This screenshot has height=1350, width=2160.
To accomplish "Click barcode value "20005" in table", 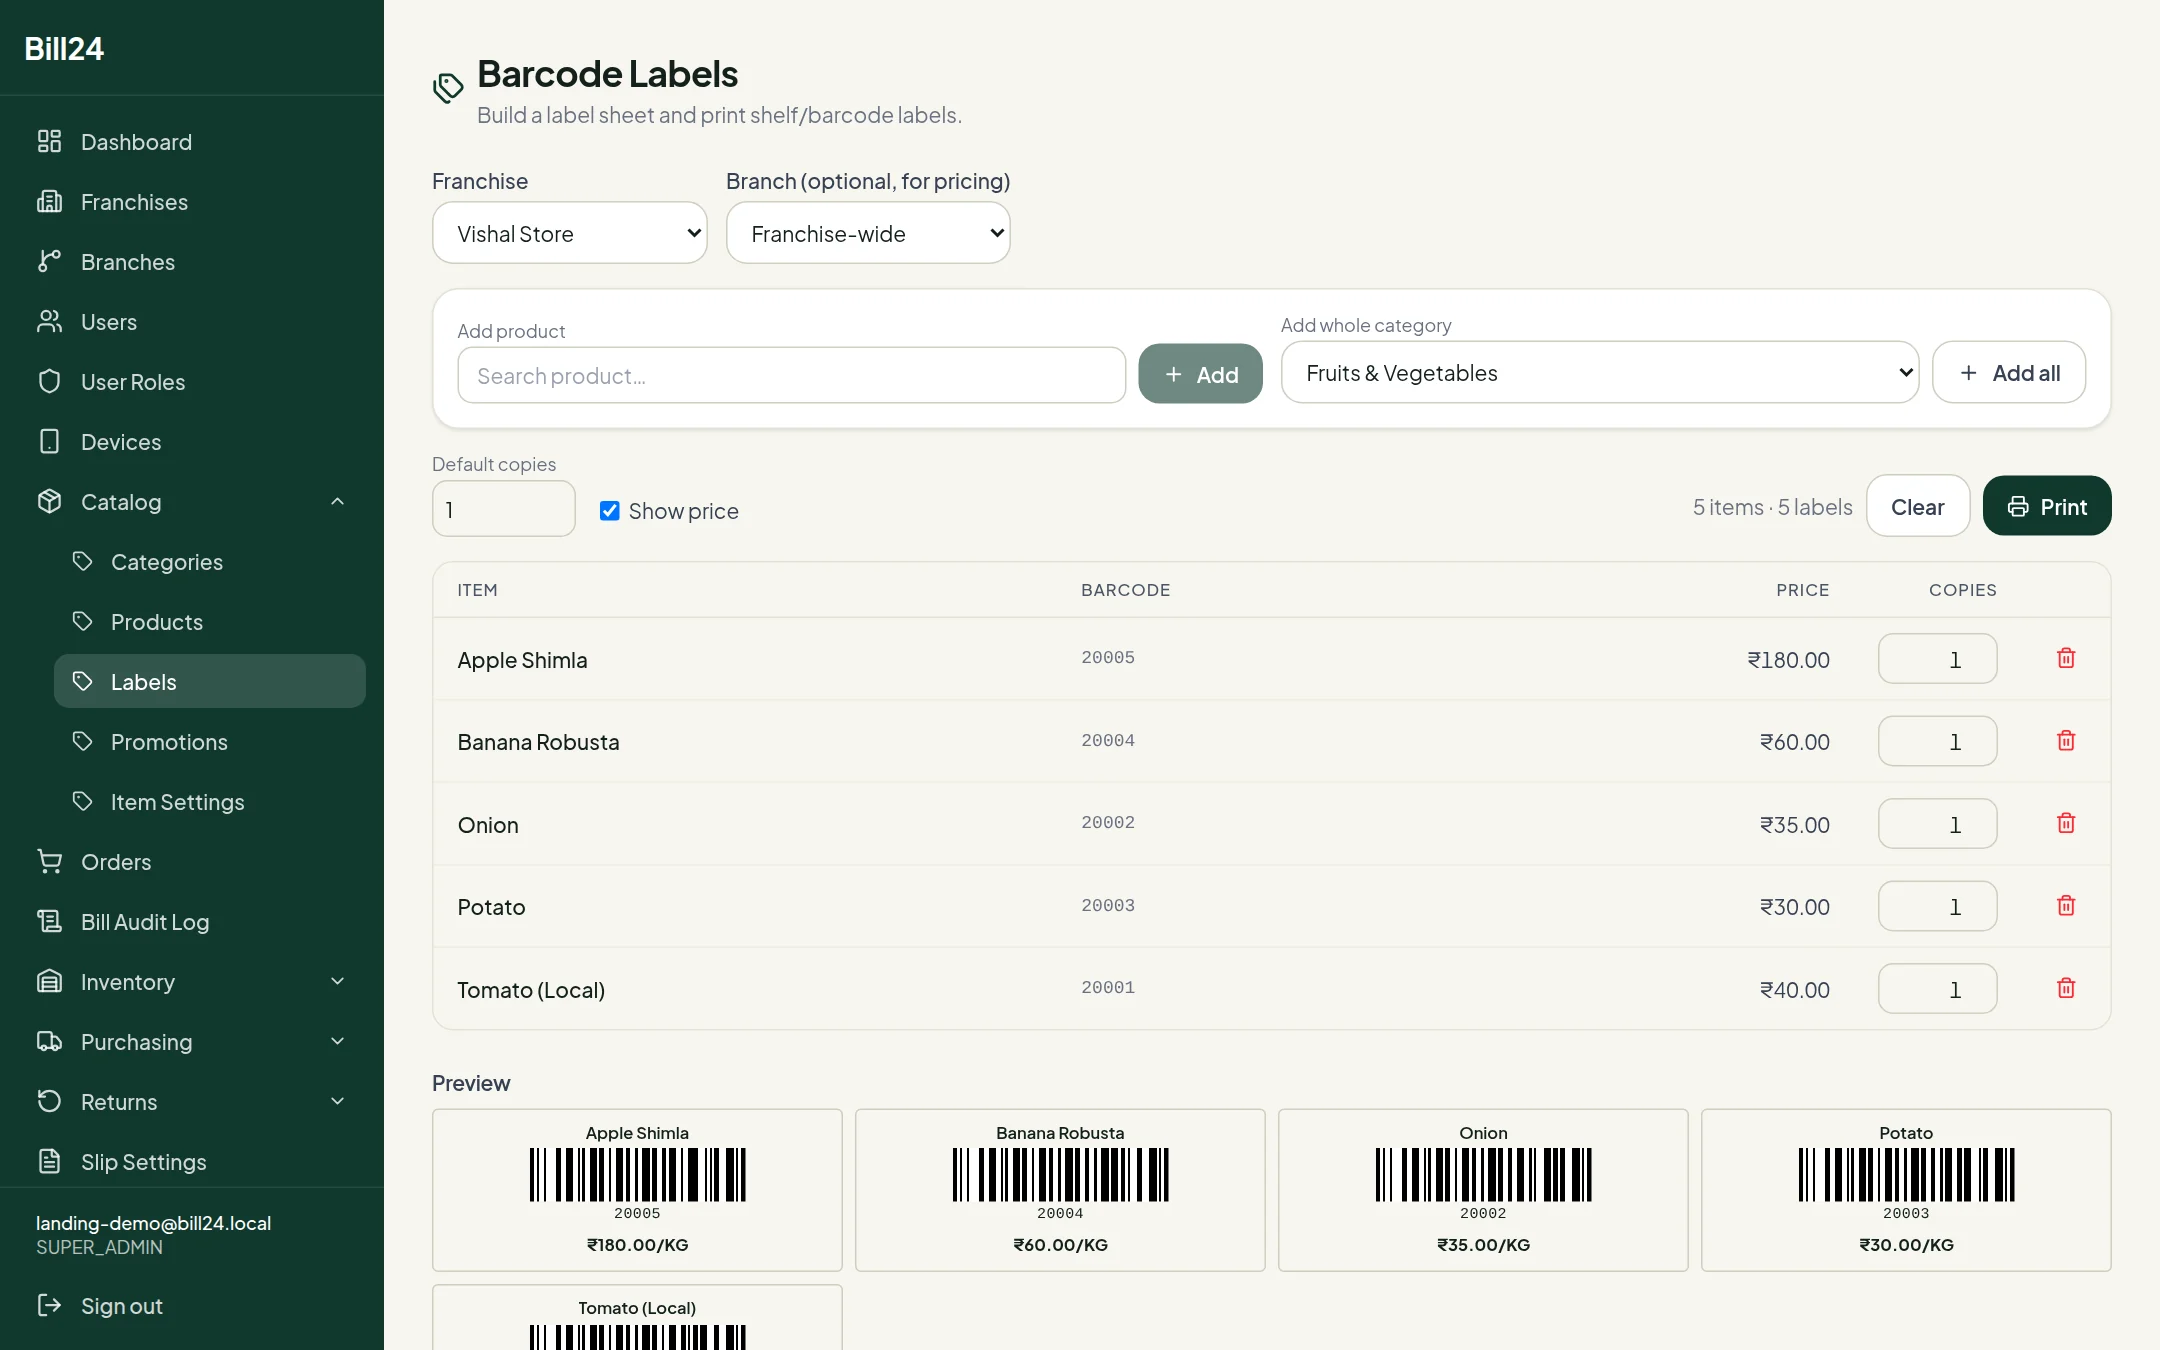I will 1108,657.
